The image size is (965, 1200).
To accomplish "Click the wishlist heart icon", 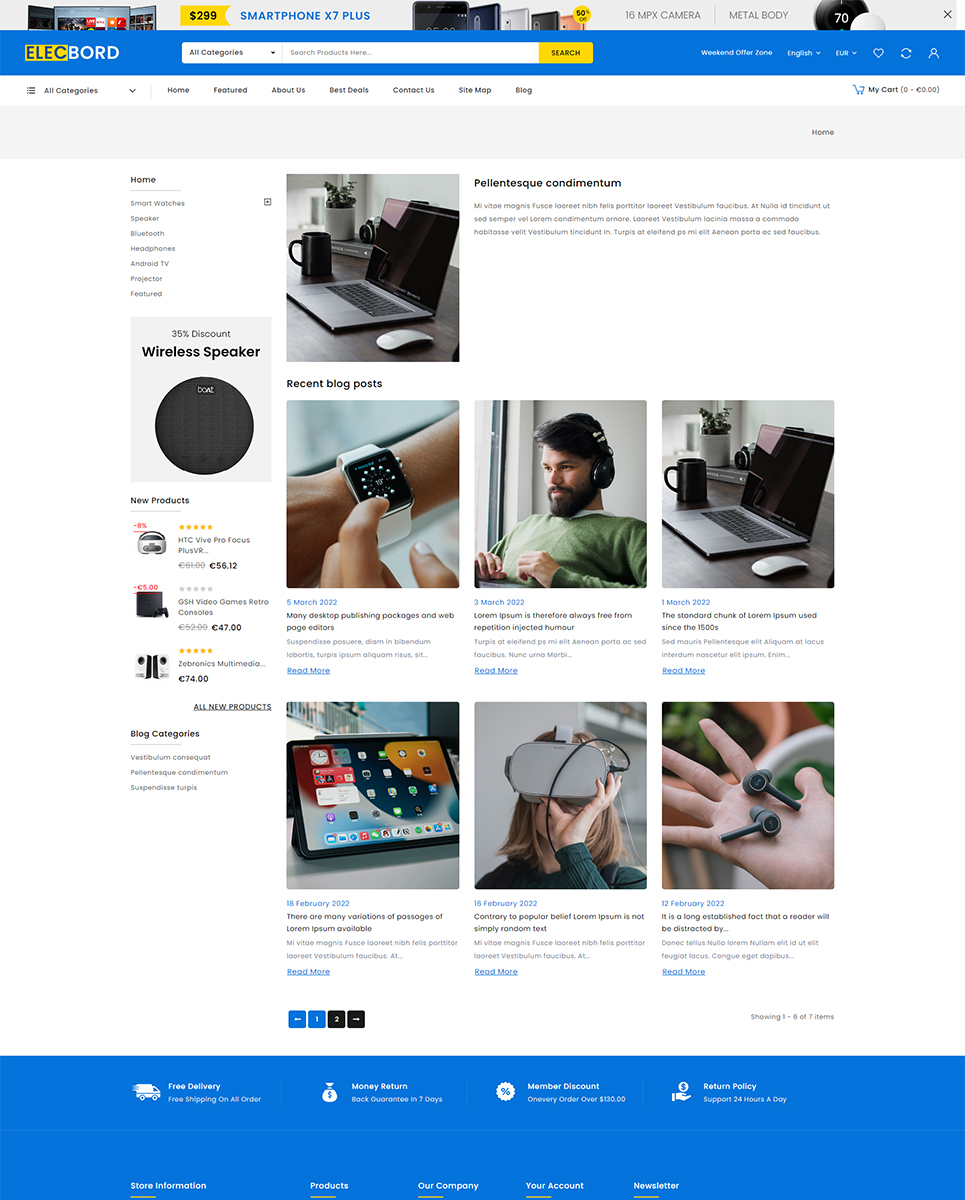I will pos(878,53).
